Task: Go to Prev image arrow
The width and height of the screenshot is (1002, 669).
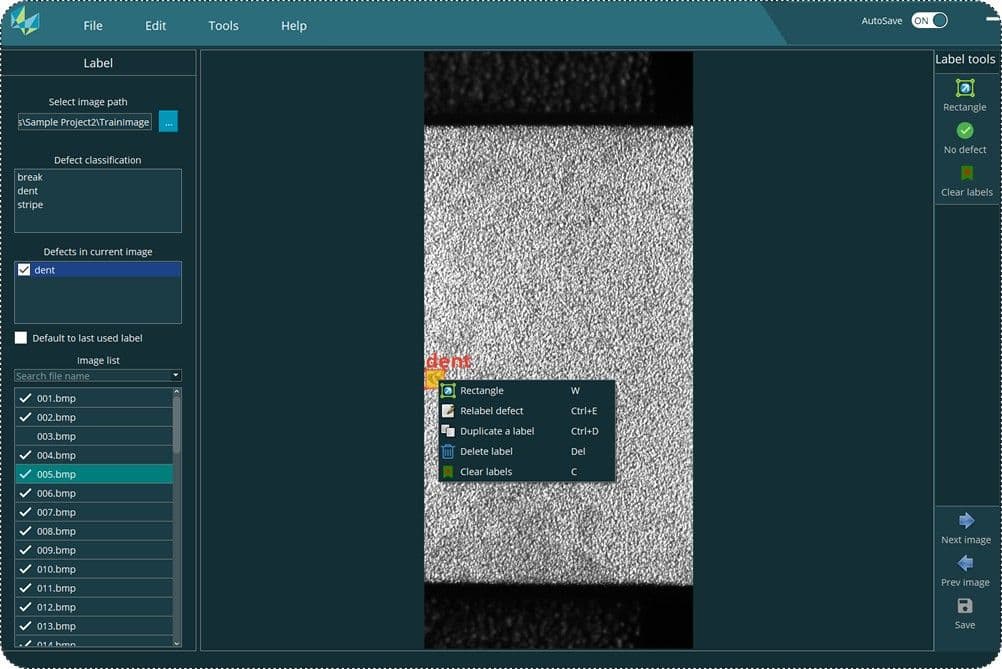Action: (x=965, y=564)
